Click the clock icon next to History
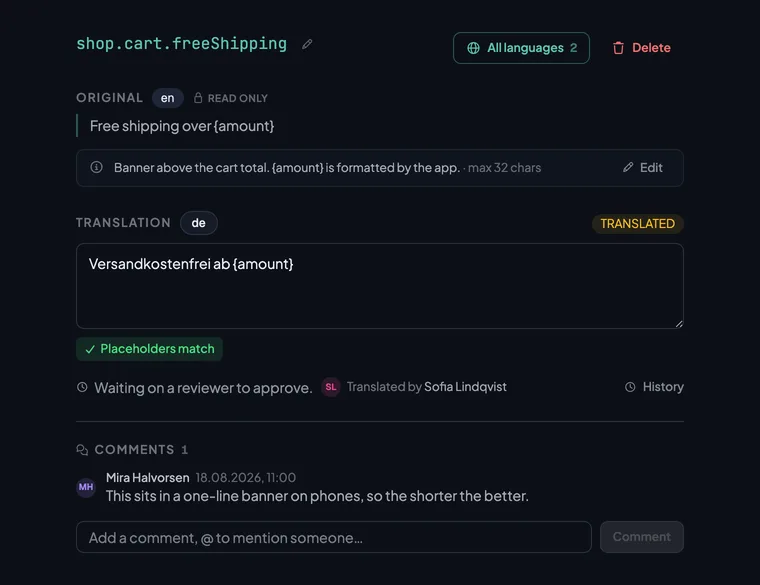Screen dimensions: 760x585 tap(630, 387)
